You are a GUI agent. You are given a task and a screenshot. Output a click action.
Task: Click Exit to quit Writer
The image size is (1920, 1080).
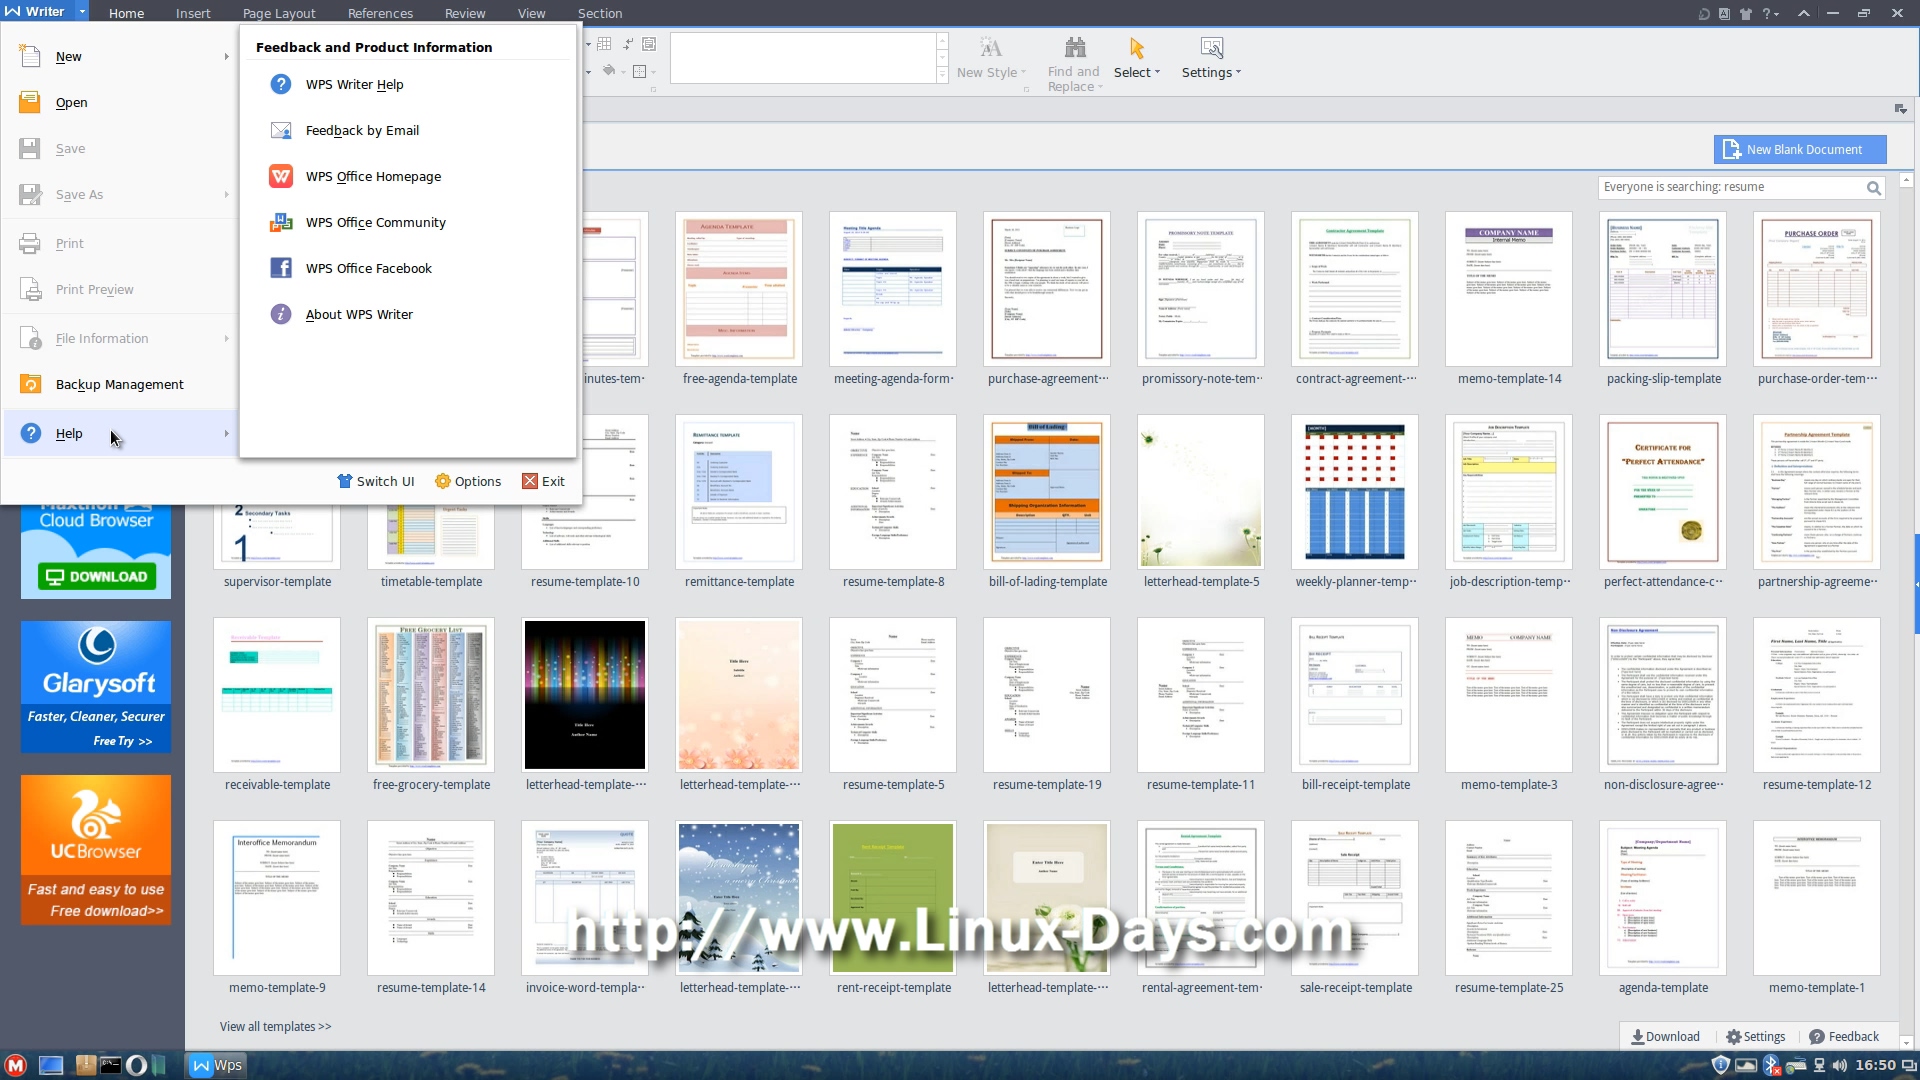coord(544,481)
